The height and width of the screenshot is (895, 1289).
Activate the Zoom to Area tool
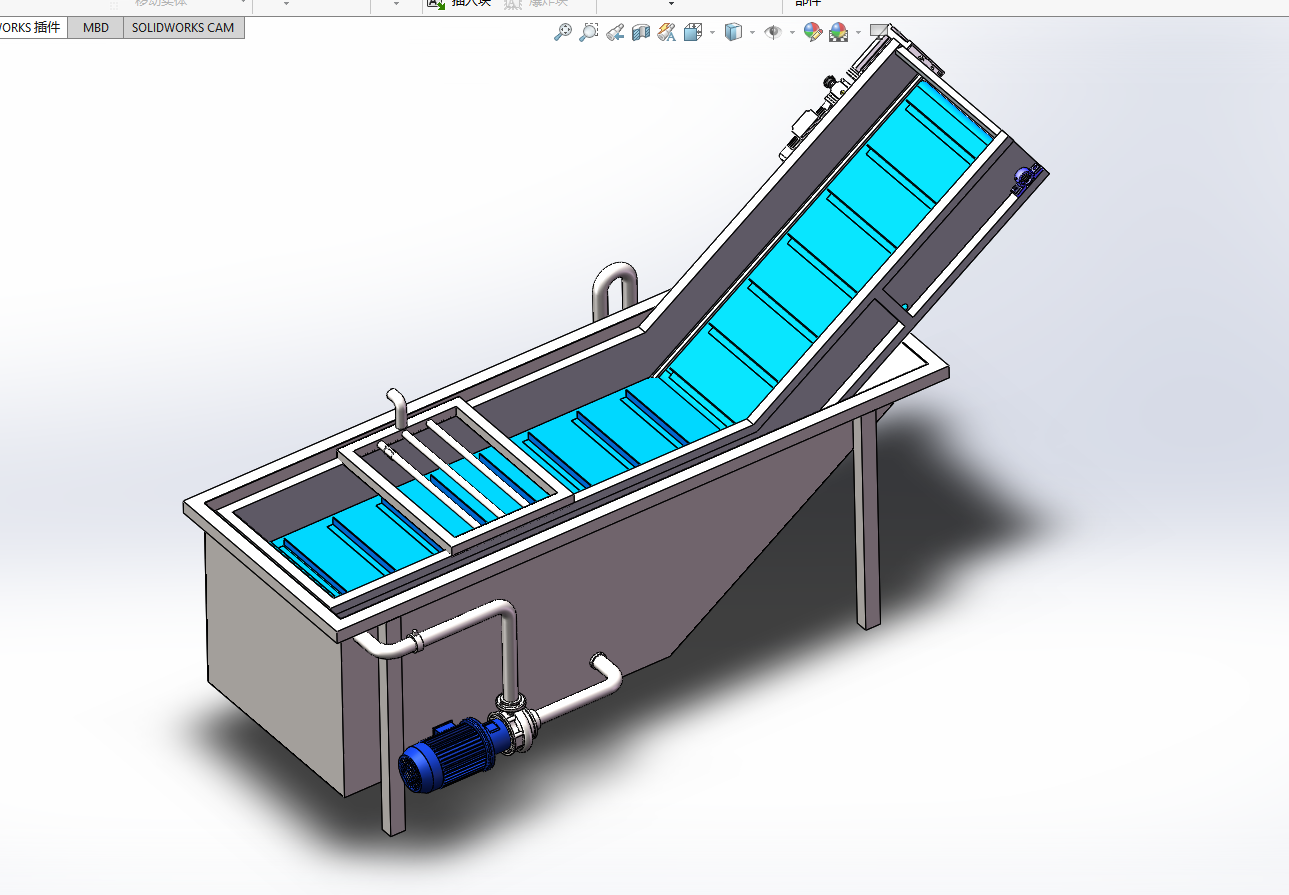589,32
